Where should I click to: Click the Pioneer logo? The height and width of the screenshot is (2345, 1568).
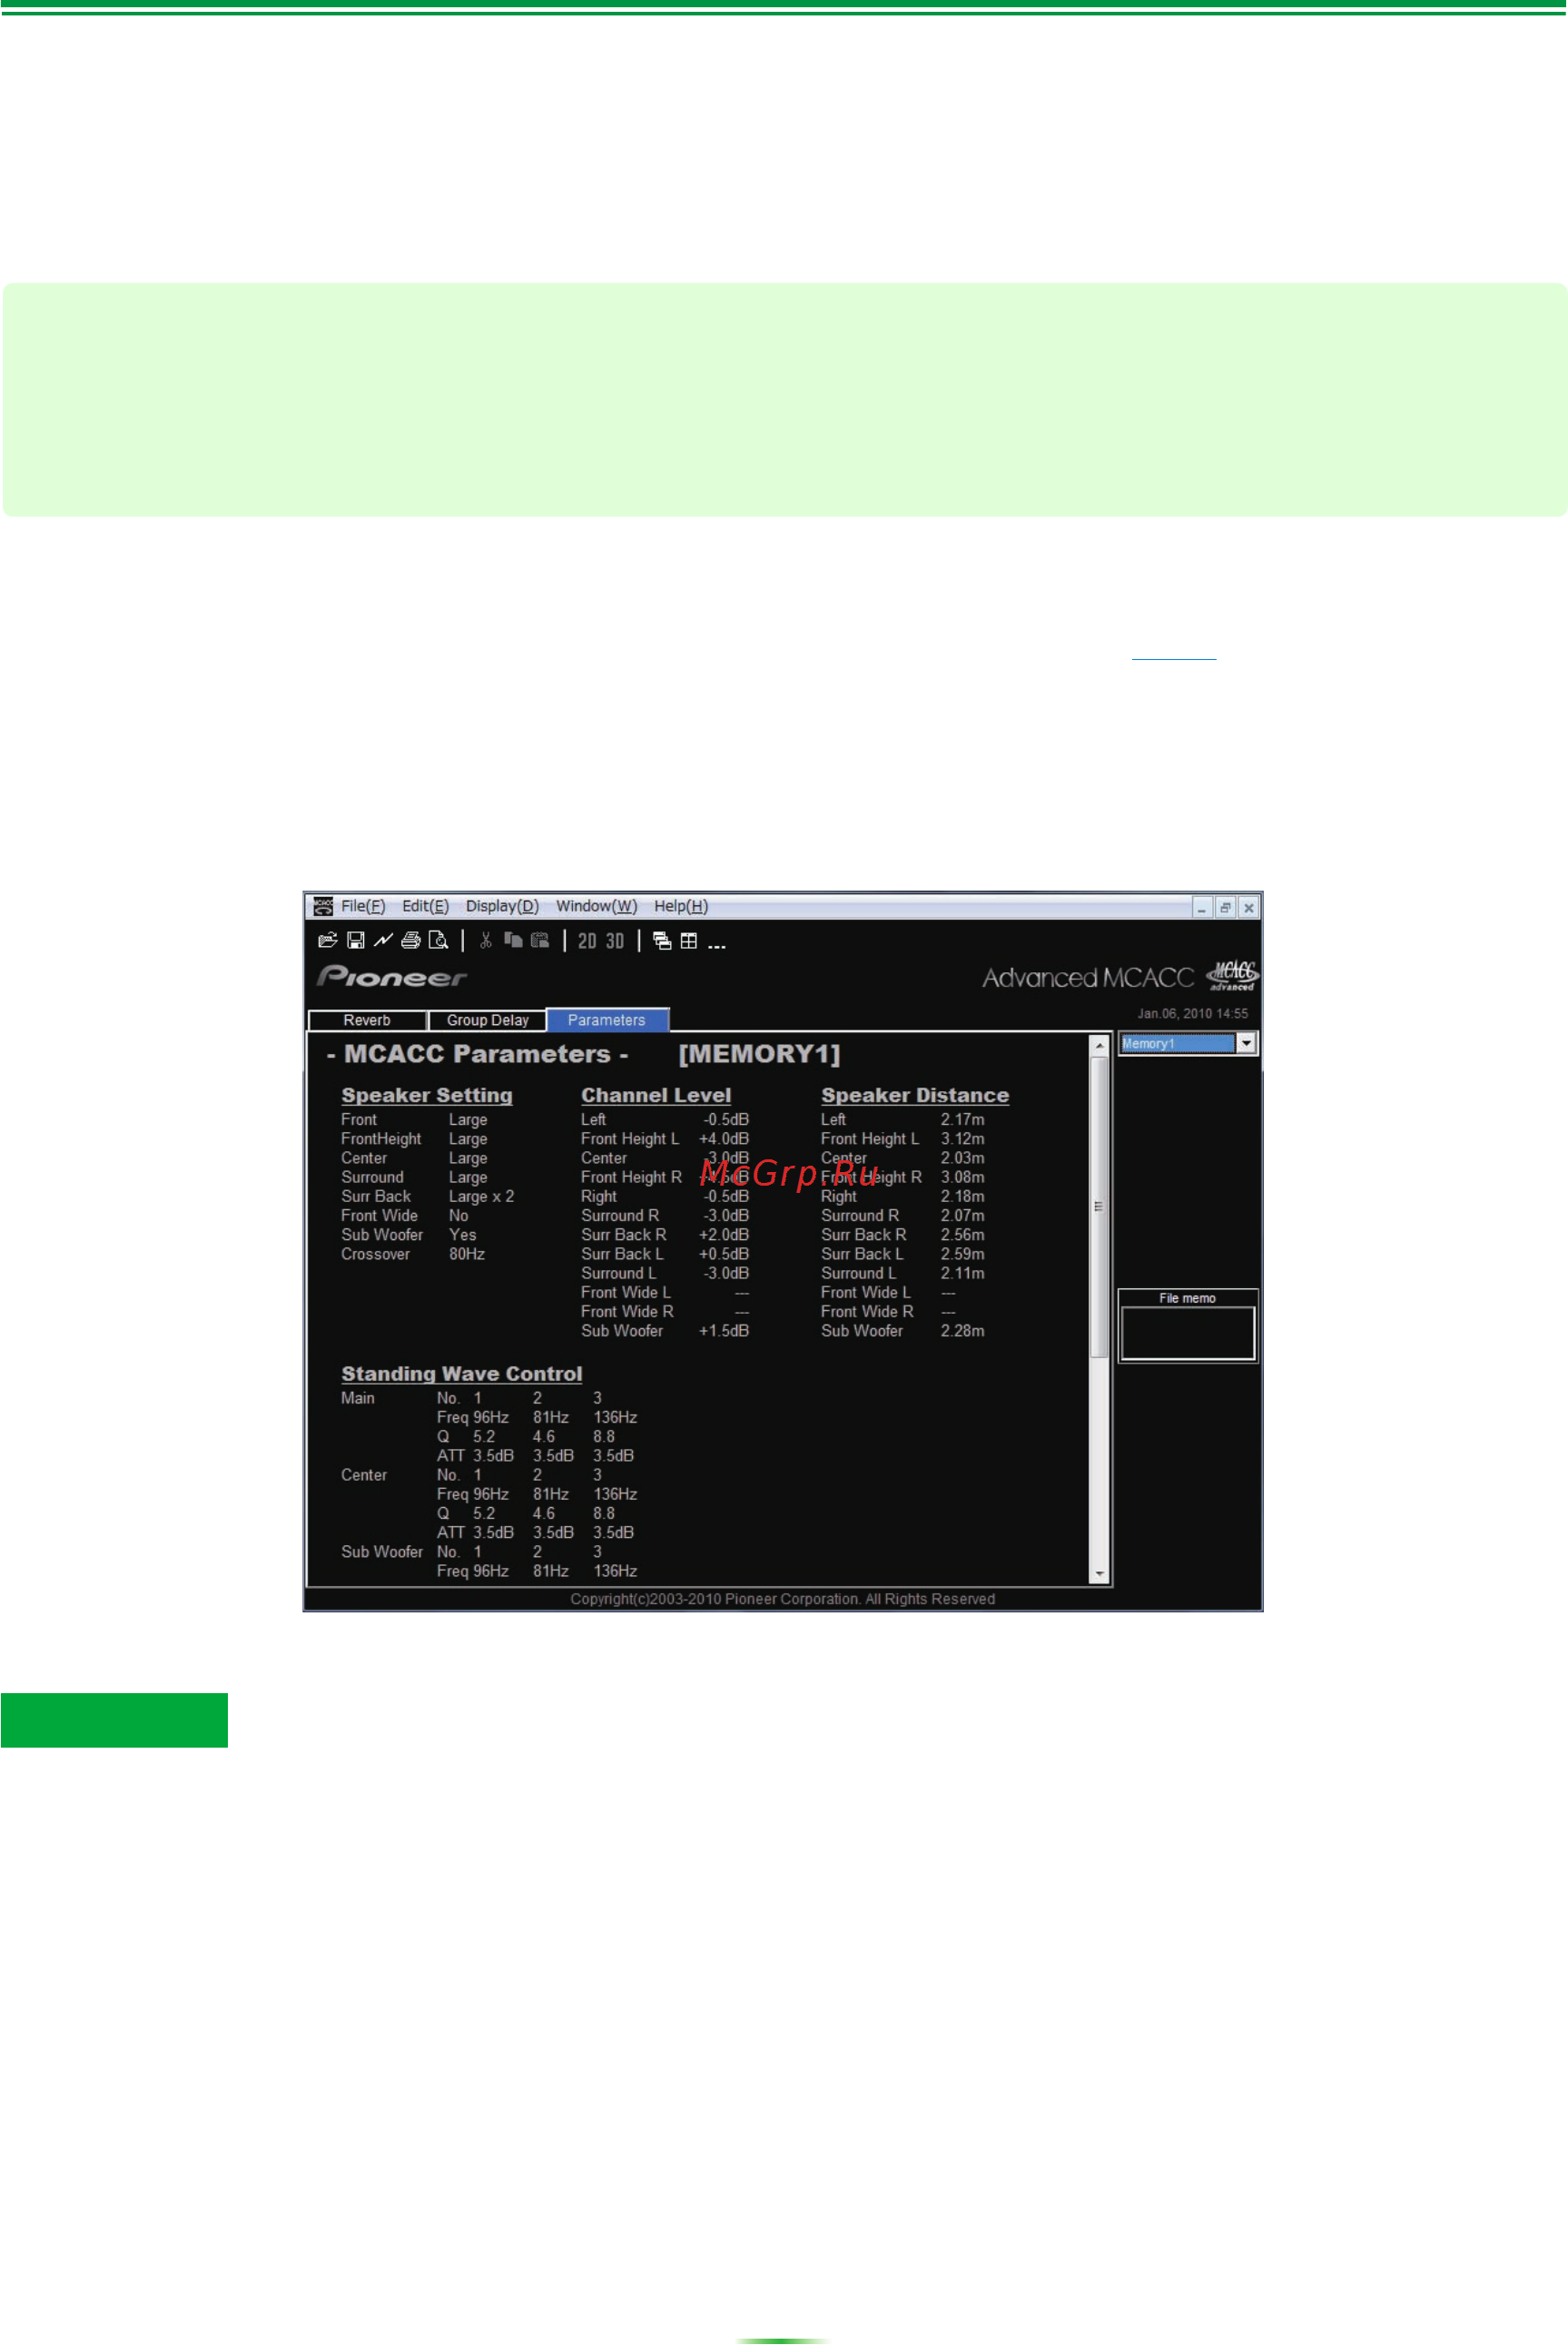[x=392, y=976]
